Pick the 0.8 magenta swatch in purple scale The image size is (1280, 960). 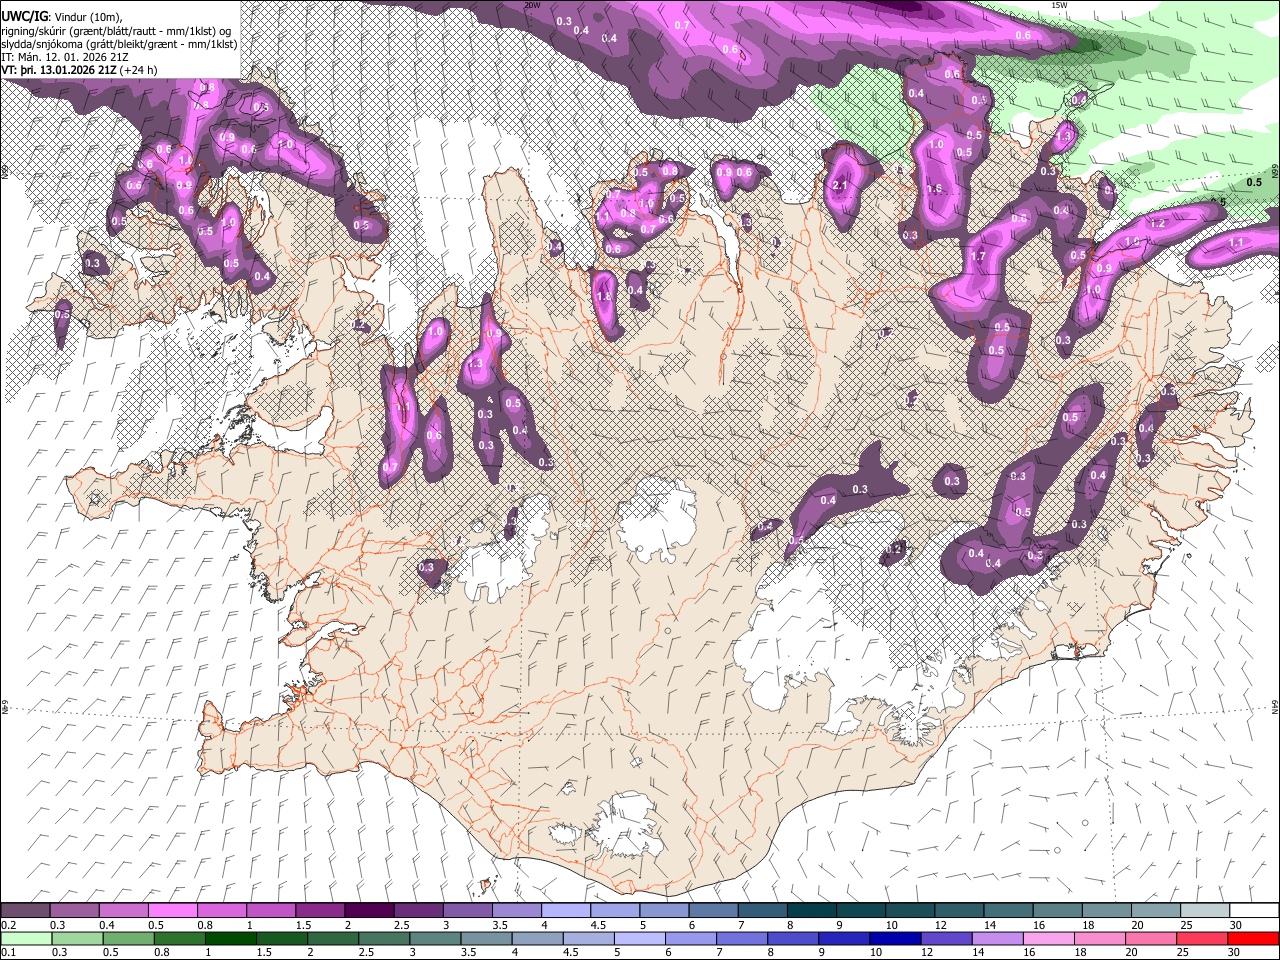coord(221,911)
